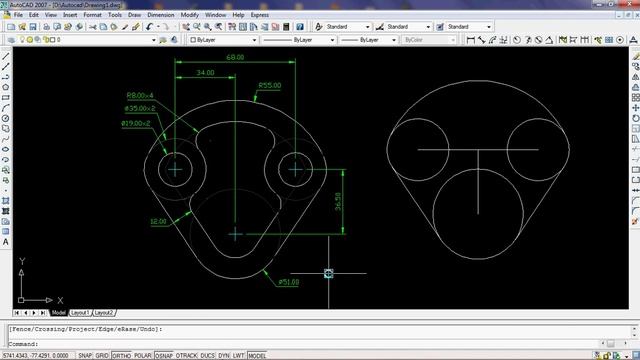
Task: Toggle DYN input in status bar
Action: (x=224, y=356)
